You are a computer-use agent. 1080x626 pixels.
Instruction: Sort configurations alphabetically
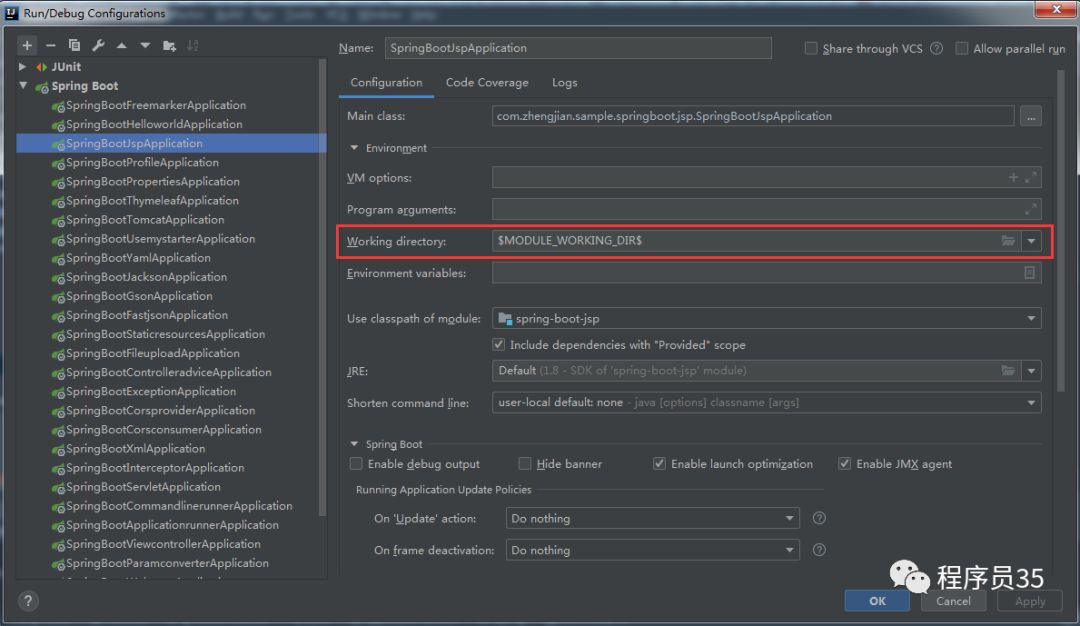(x=192, y=45)
